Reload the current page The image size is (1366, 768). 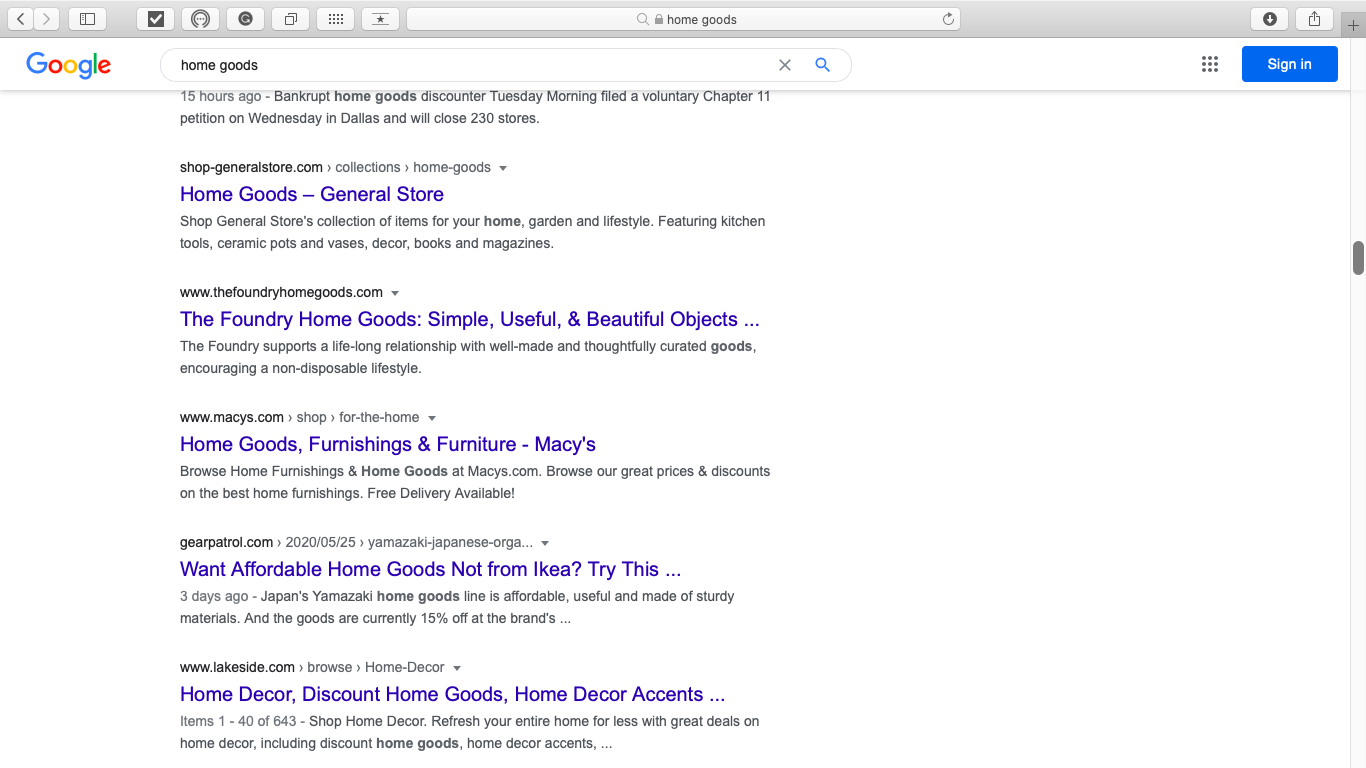click(947, 18)
